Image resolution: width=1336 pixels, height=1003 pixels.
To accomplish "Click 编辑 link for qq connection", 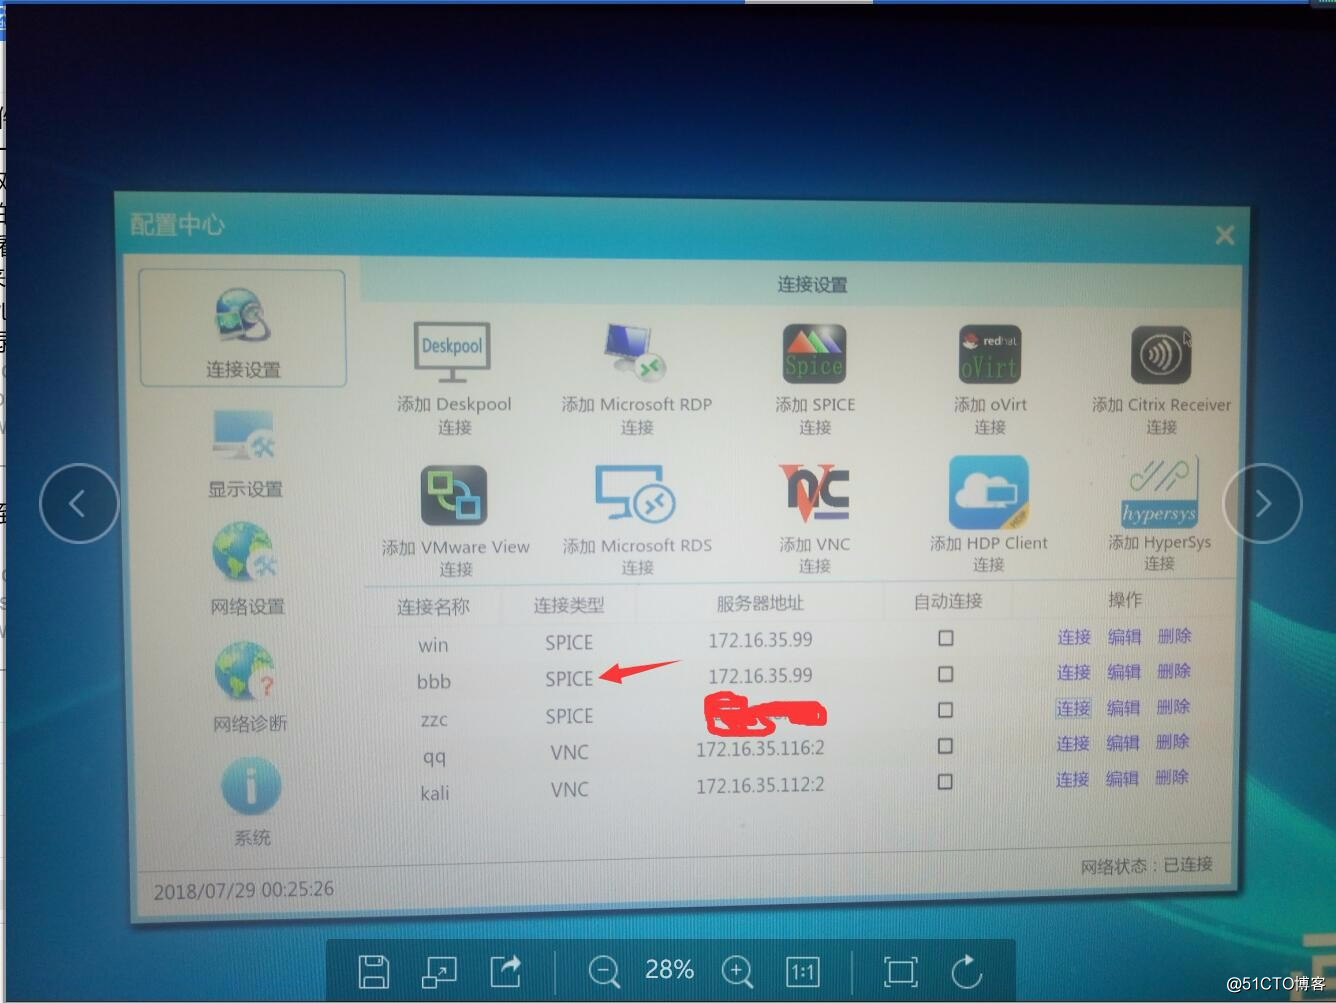I will (x=1123, y=743).
